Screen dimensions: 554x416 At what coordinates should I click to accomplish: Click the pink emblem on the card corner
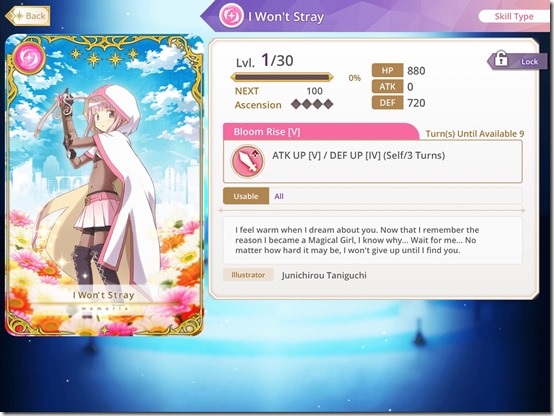(x=29, y=57)
